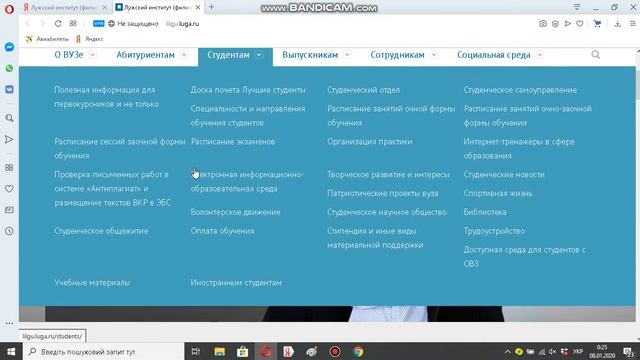
Task: Open WhatsApp in Opera sidebar
Action: pos(9,68)
